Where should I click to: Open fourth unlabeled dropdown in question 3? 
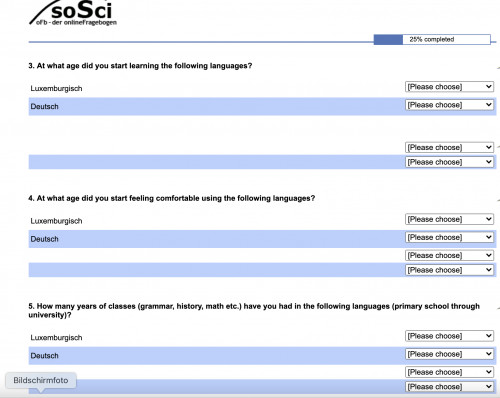click(449, 162)
